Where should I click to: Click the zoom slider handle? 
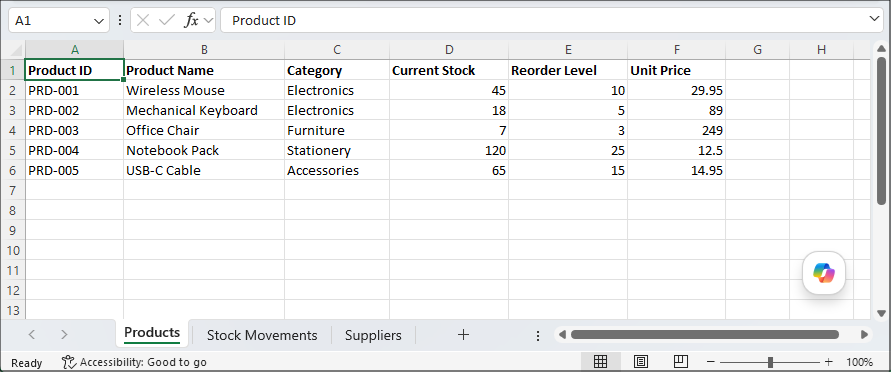(770, 362)
